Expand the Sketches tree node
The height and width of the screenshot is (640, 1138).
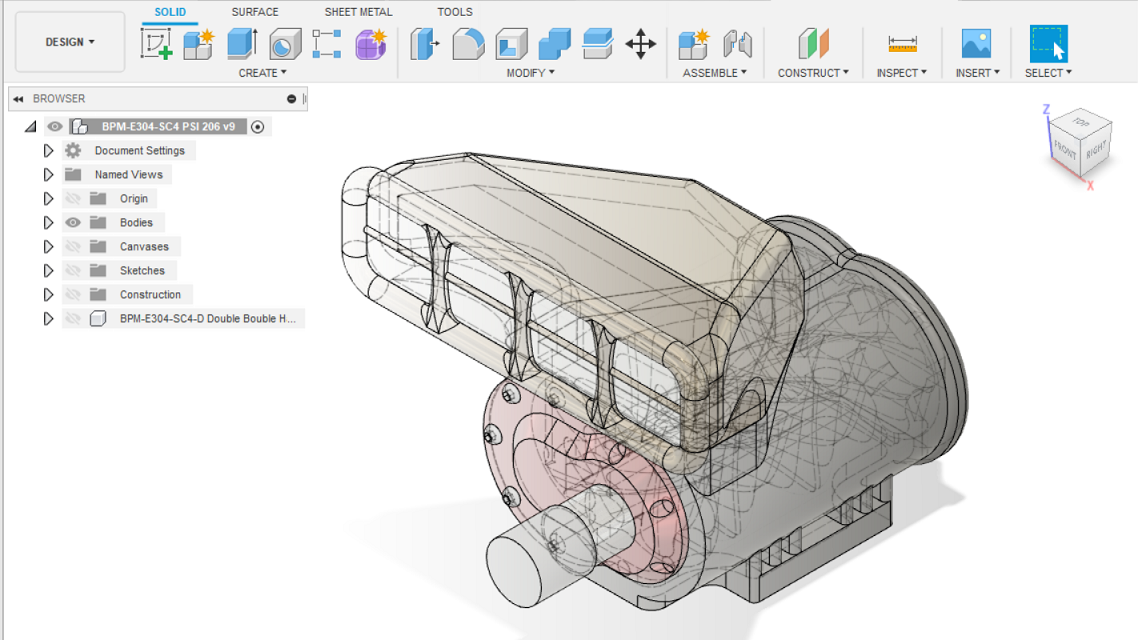[48, 270]
